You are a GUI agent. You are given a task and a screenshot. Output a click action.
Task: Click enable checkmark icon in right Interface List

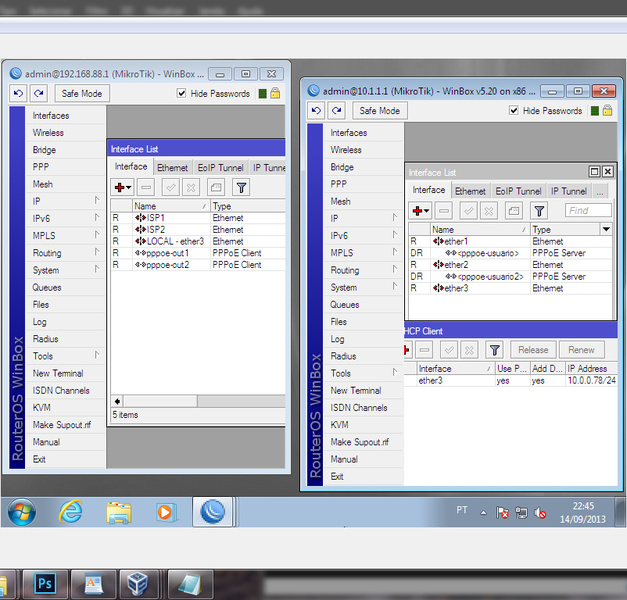click(x=469, y=210)
